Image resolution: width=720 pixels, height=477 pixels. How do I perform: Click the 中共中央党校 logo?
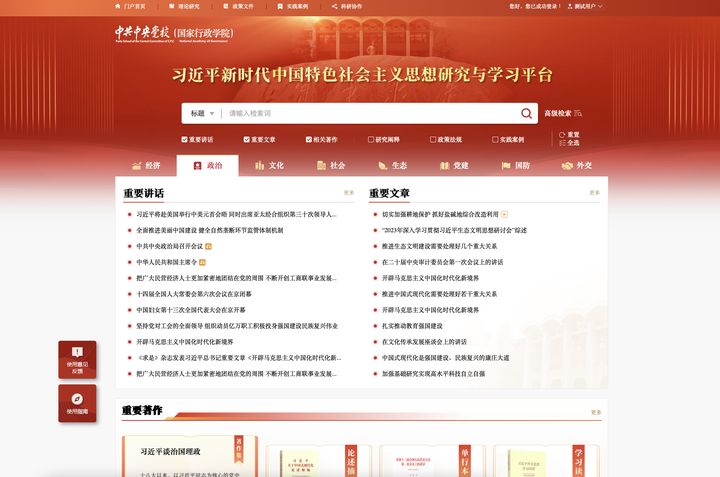tap(174, 34)
